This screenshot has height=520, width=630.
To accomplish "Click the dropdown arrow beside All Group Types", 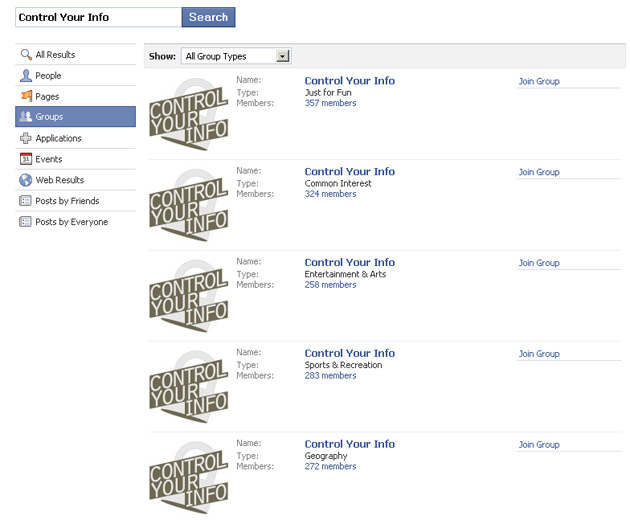I will 283,56.
